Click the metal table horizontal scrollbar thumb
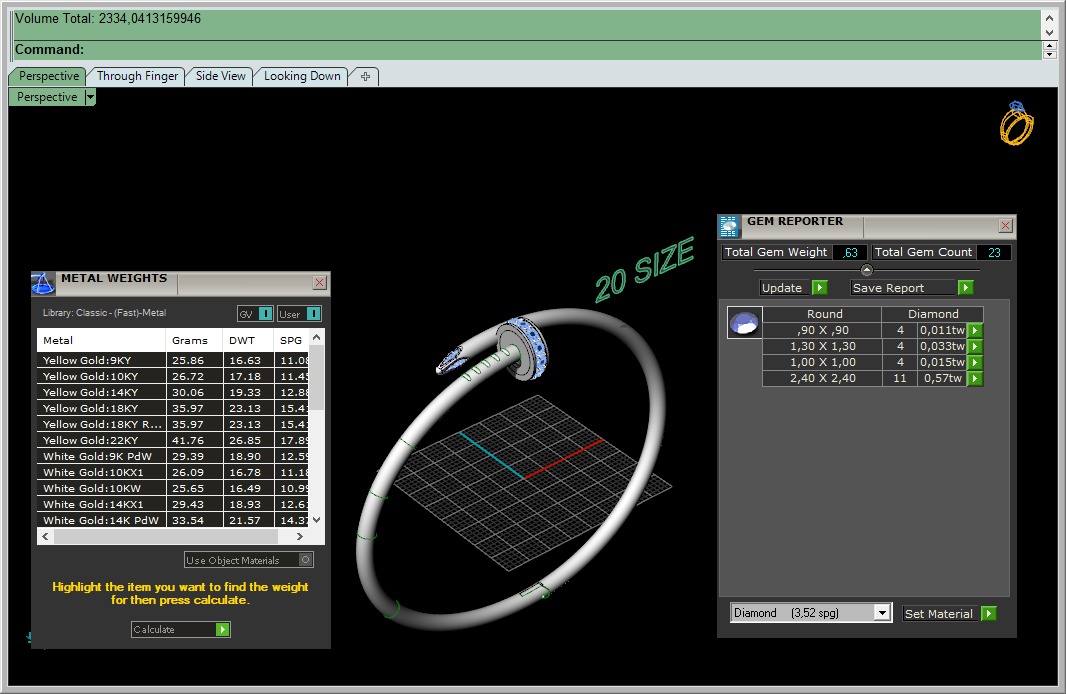Screen dimensions: 1066x694 (167, 536)
